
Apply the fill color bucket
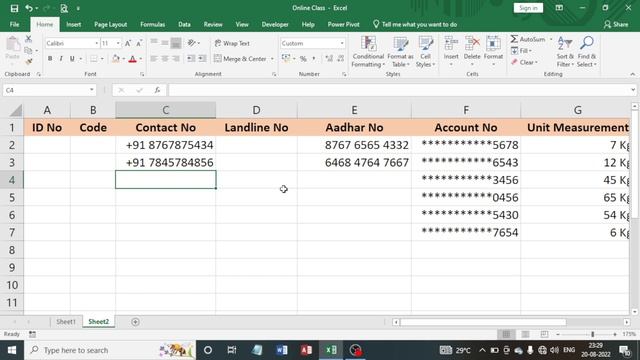coord(116,59)
